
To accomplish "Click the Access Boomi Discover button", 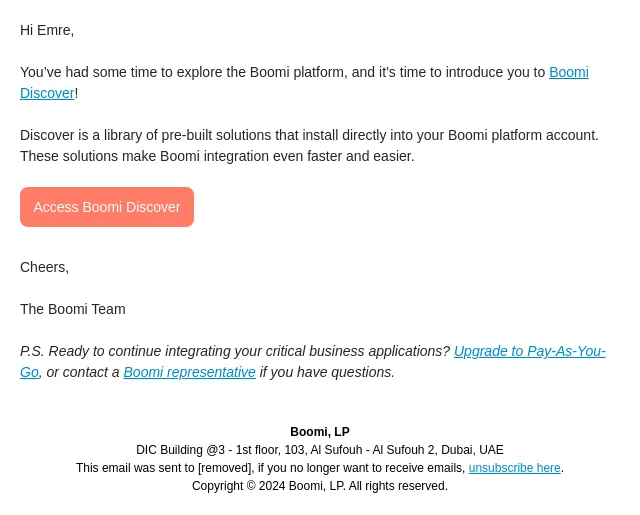I will [107, 207].
